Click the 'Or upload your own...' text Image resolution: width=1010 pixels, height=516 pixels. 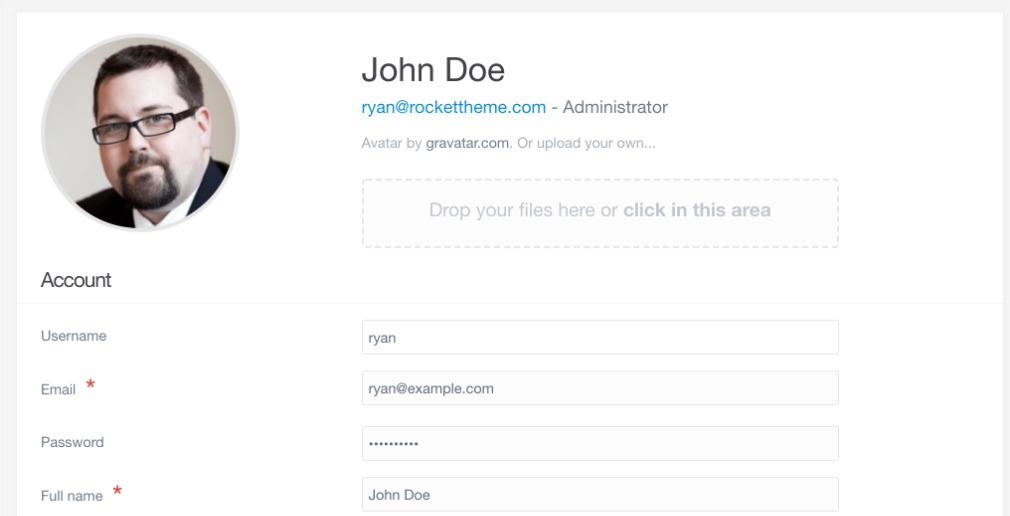[586, 143]
